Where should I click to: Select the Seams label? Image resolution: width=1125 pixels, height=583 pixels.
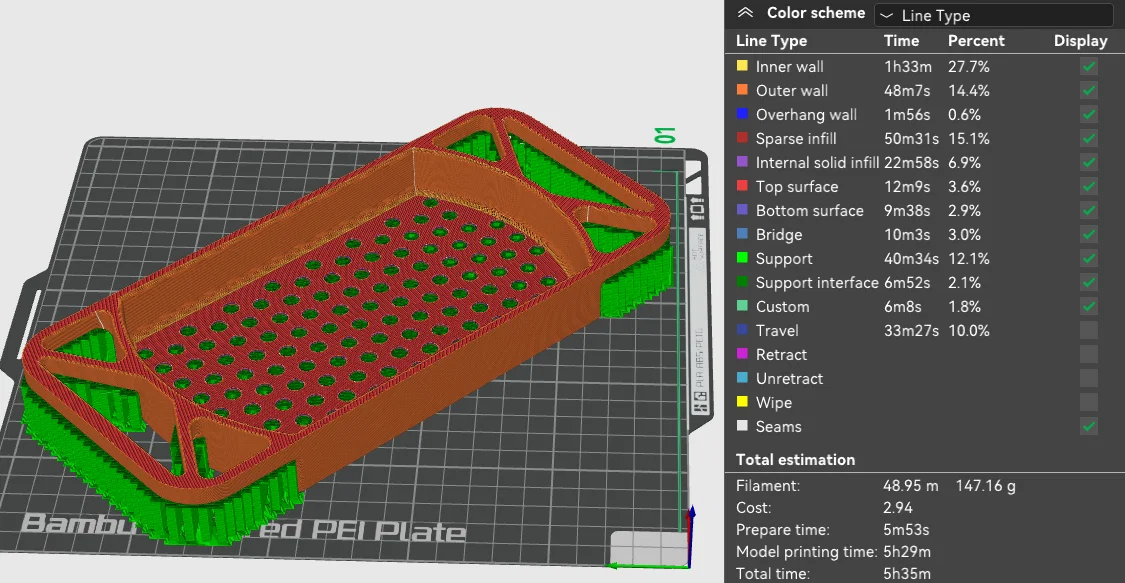click(x=778, y=427)
